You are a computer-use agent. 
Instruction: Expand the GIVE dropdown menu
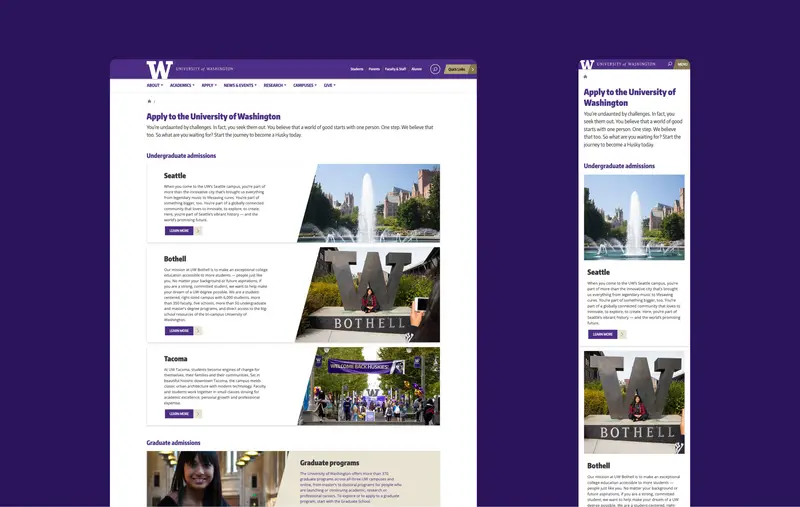tap(330, 85)
